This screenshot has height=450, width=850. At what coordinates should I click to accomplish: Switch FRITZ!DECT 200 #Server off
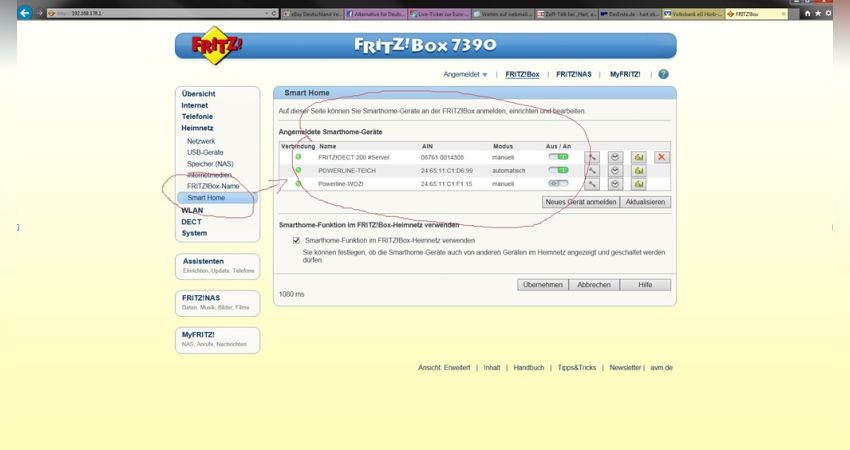558,157
